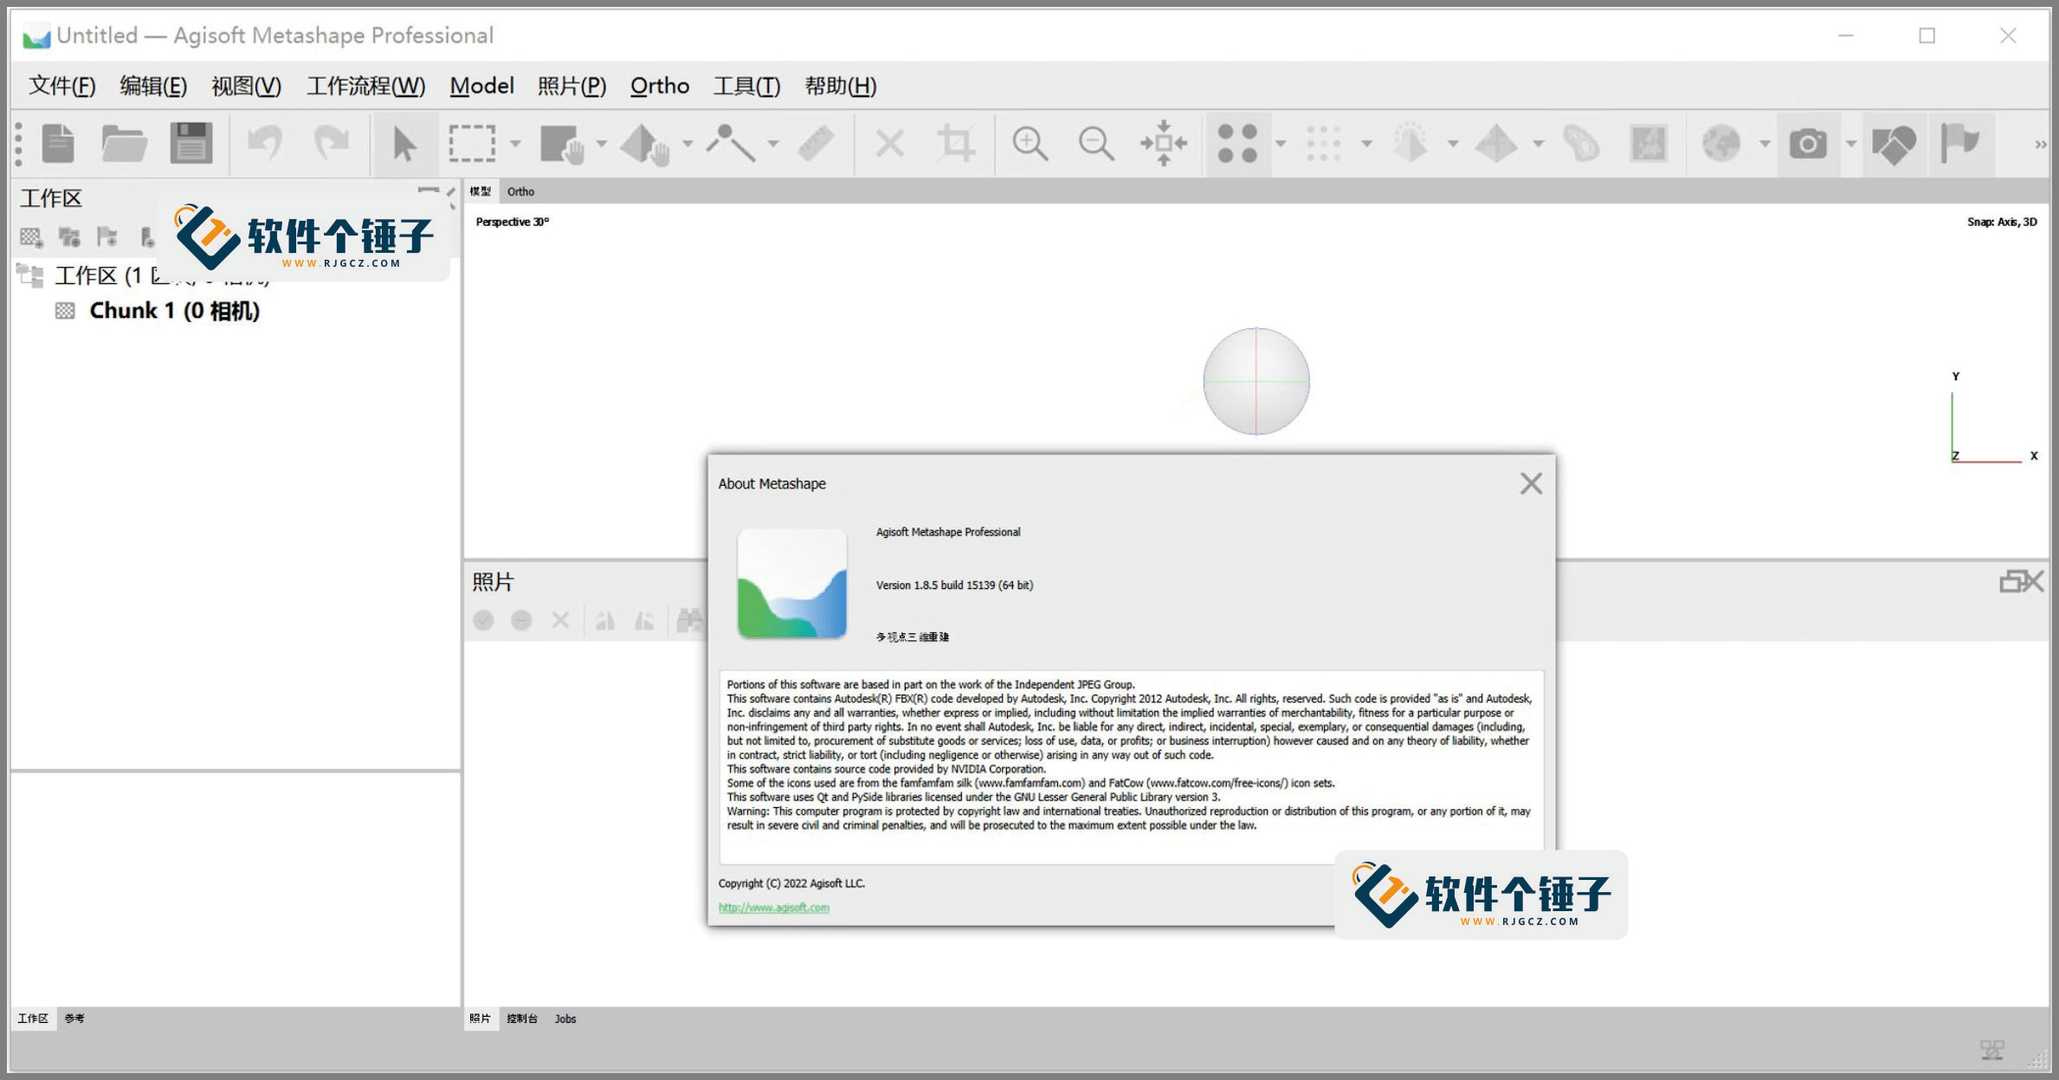2059x1080 pixels.
Task: Open the dense cloud view dropdown arrow
Action: 1366,144
